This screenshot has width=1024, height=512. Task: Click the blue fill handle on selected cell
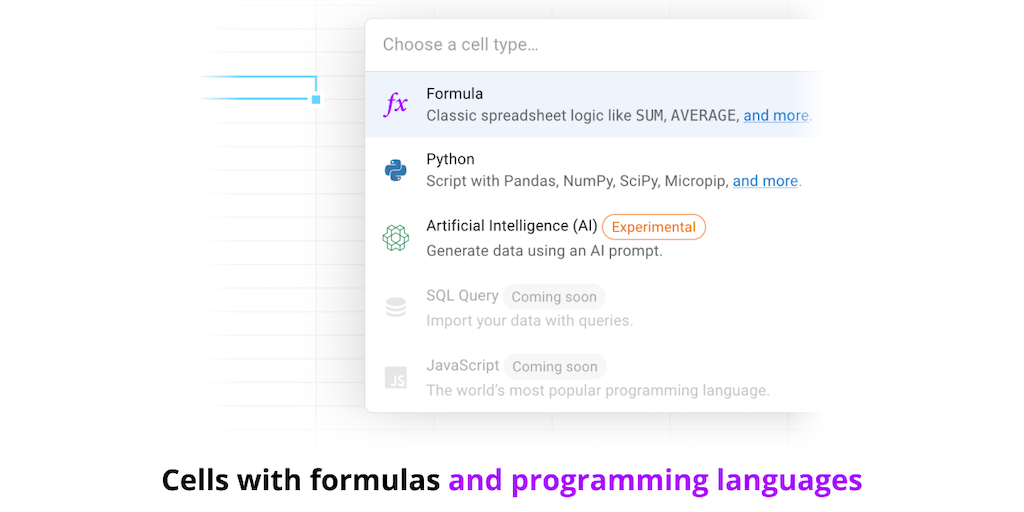tap(316, 99)
